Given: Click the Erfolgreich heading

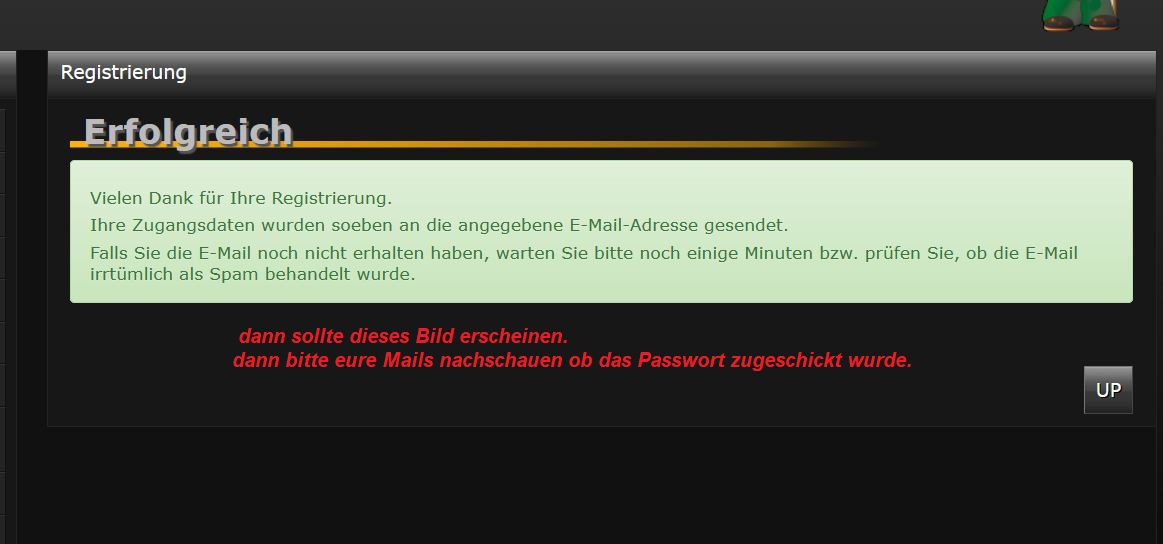Looking at the screenshot, I should (x=188, y=132).
